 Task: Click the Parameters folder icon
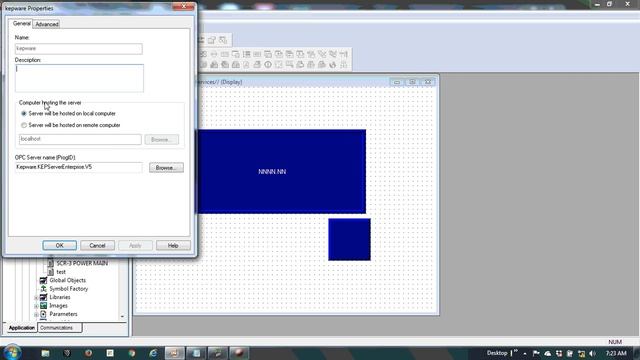pos(43,314)
